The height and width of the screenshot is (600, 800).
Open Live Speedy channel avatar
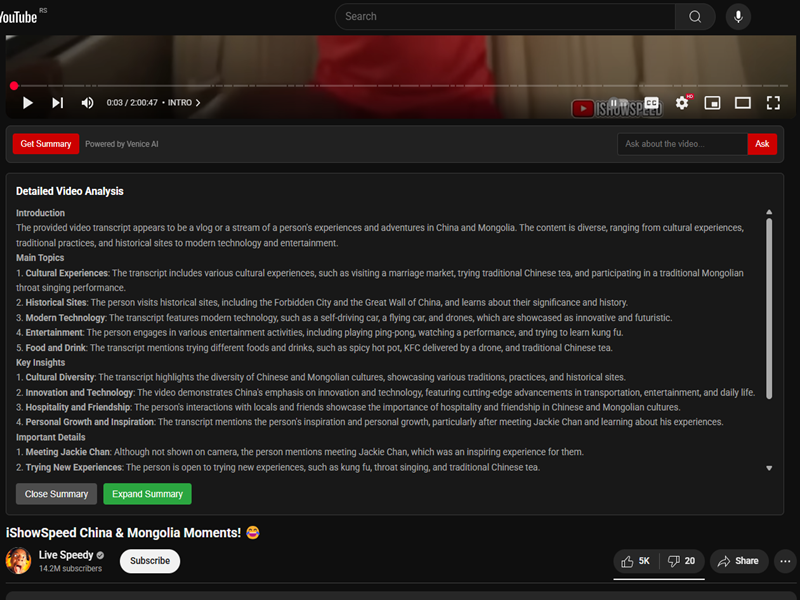pyautogui.click(x=18, y=561)
